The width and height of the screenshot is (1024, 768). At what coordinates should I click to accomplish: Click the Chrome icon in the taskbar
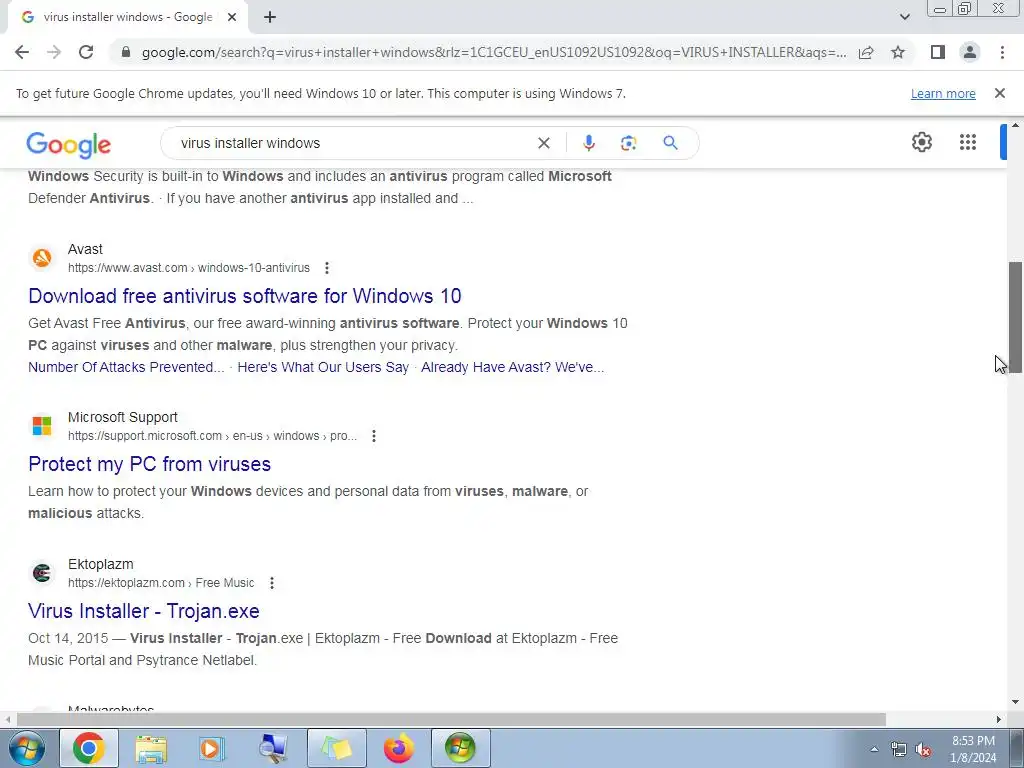click(89, 748)
